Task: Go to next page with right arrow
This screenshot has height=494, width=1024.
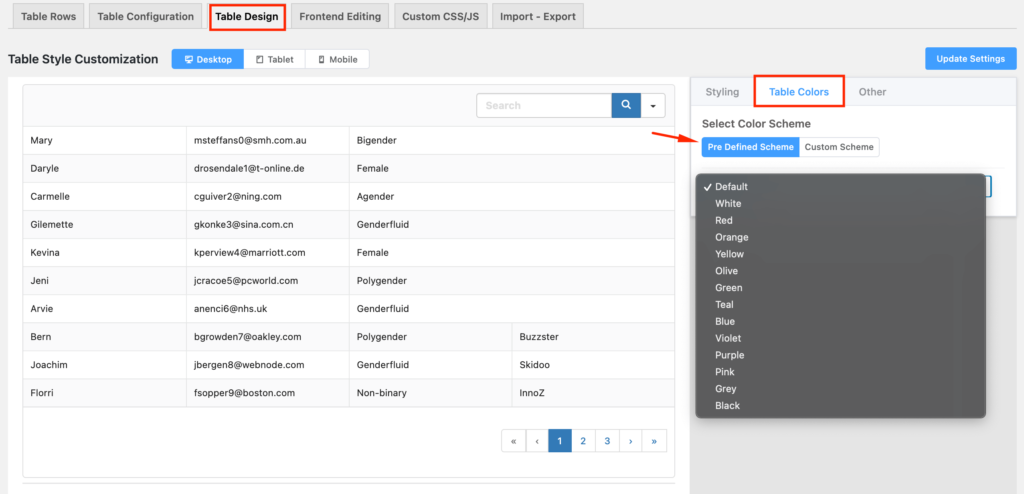Action: 631,440
